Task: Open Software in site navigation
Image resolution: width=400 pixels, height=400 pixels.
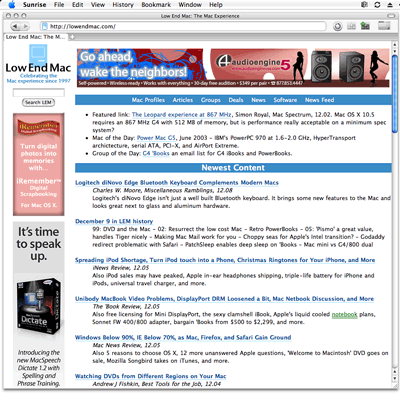Action: [285, 100]
